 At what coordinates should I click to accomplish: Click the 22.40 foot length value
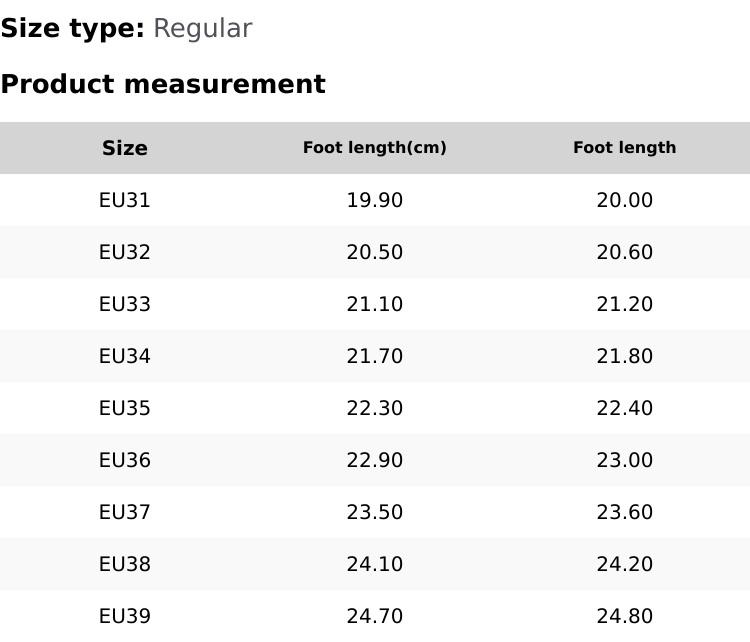tap(625, 408)
